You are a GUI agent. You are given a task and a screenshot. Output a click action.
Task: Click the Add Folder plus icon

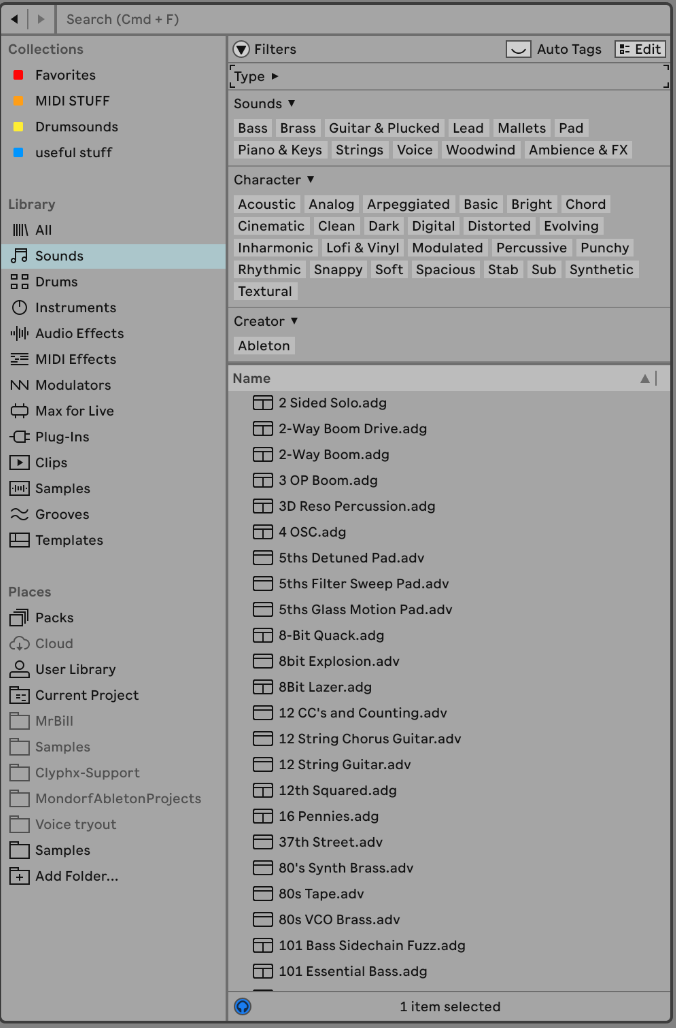click(x=19, y=876)
